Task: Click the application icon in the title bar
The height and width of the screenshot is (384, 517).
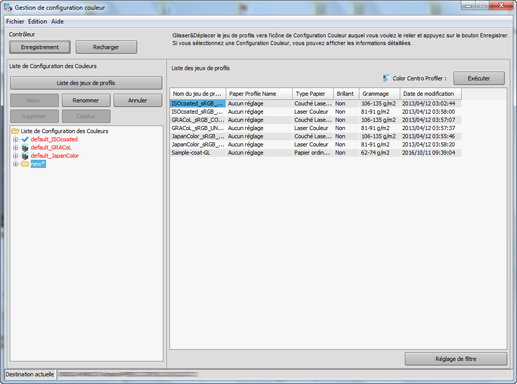Action: pyautogui.click(x=8, y=7)
